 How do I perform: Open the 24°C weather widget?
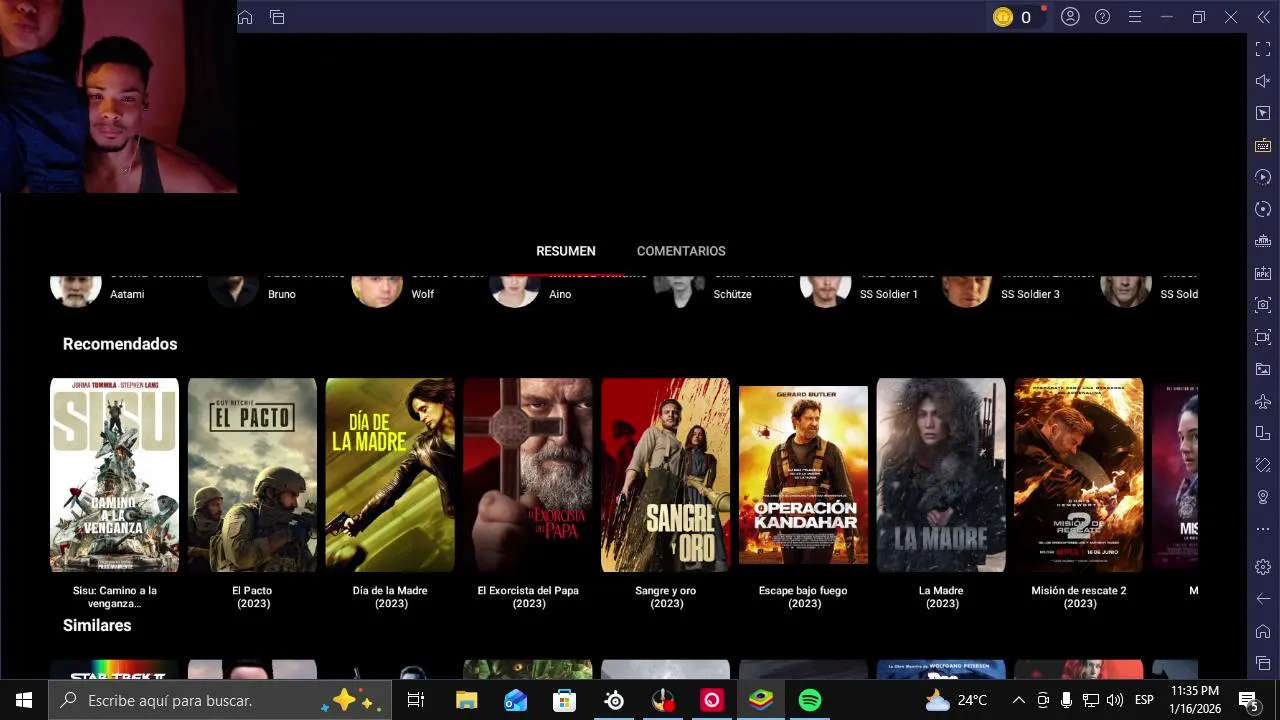point(956,700)
